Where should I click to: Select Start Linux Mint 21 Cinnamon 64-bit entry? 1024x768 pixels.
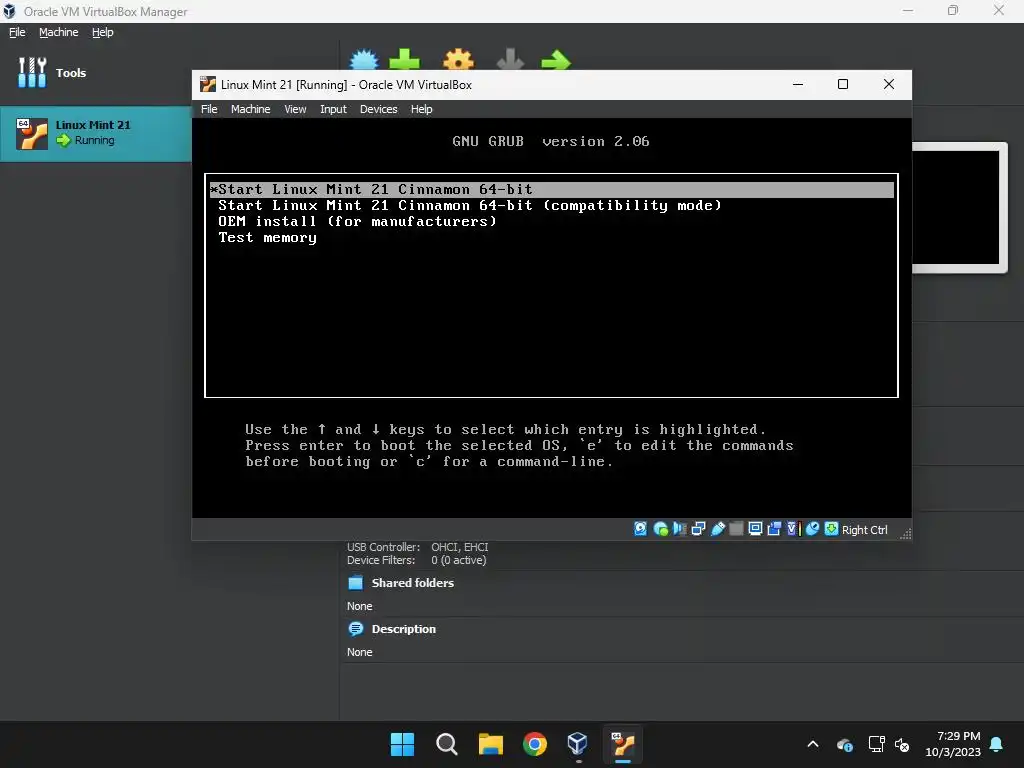pyautogui.click(x=552, y=189)
